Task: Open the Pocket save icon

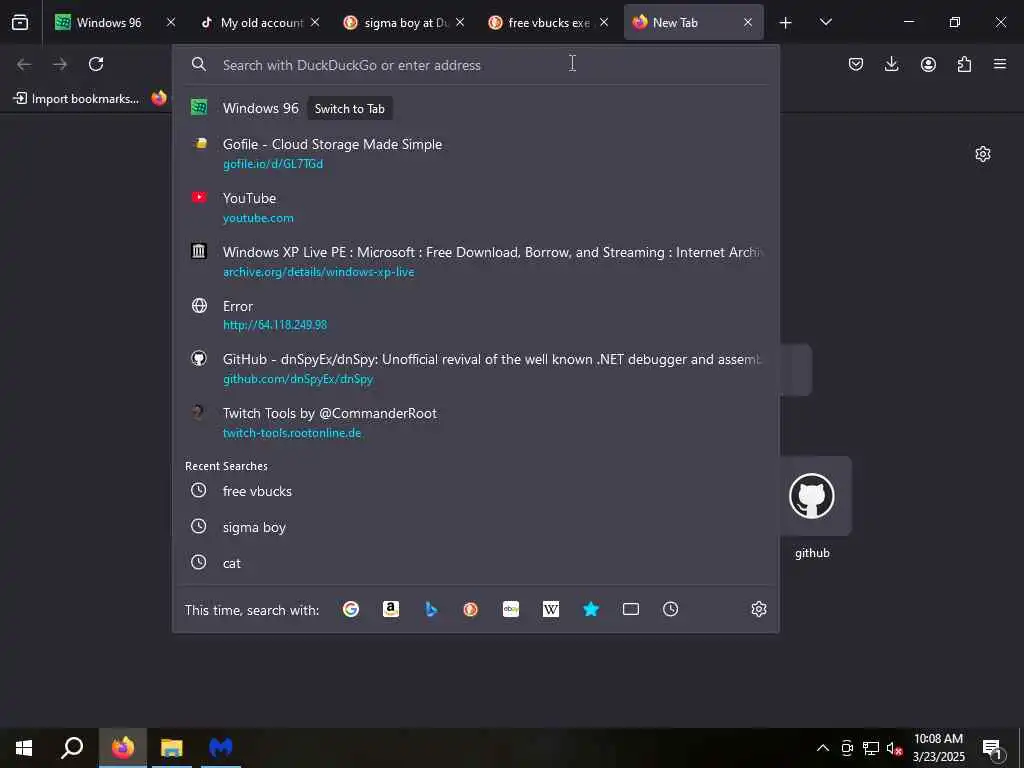Action: (x=856, y=64)
